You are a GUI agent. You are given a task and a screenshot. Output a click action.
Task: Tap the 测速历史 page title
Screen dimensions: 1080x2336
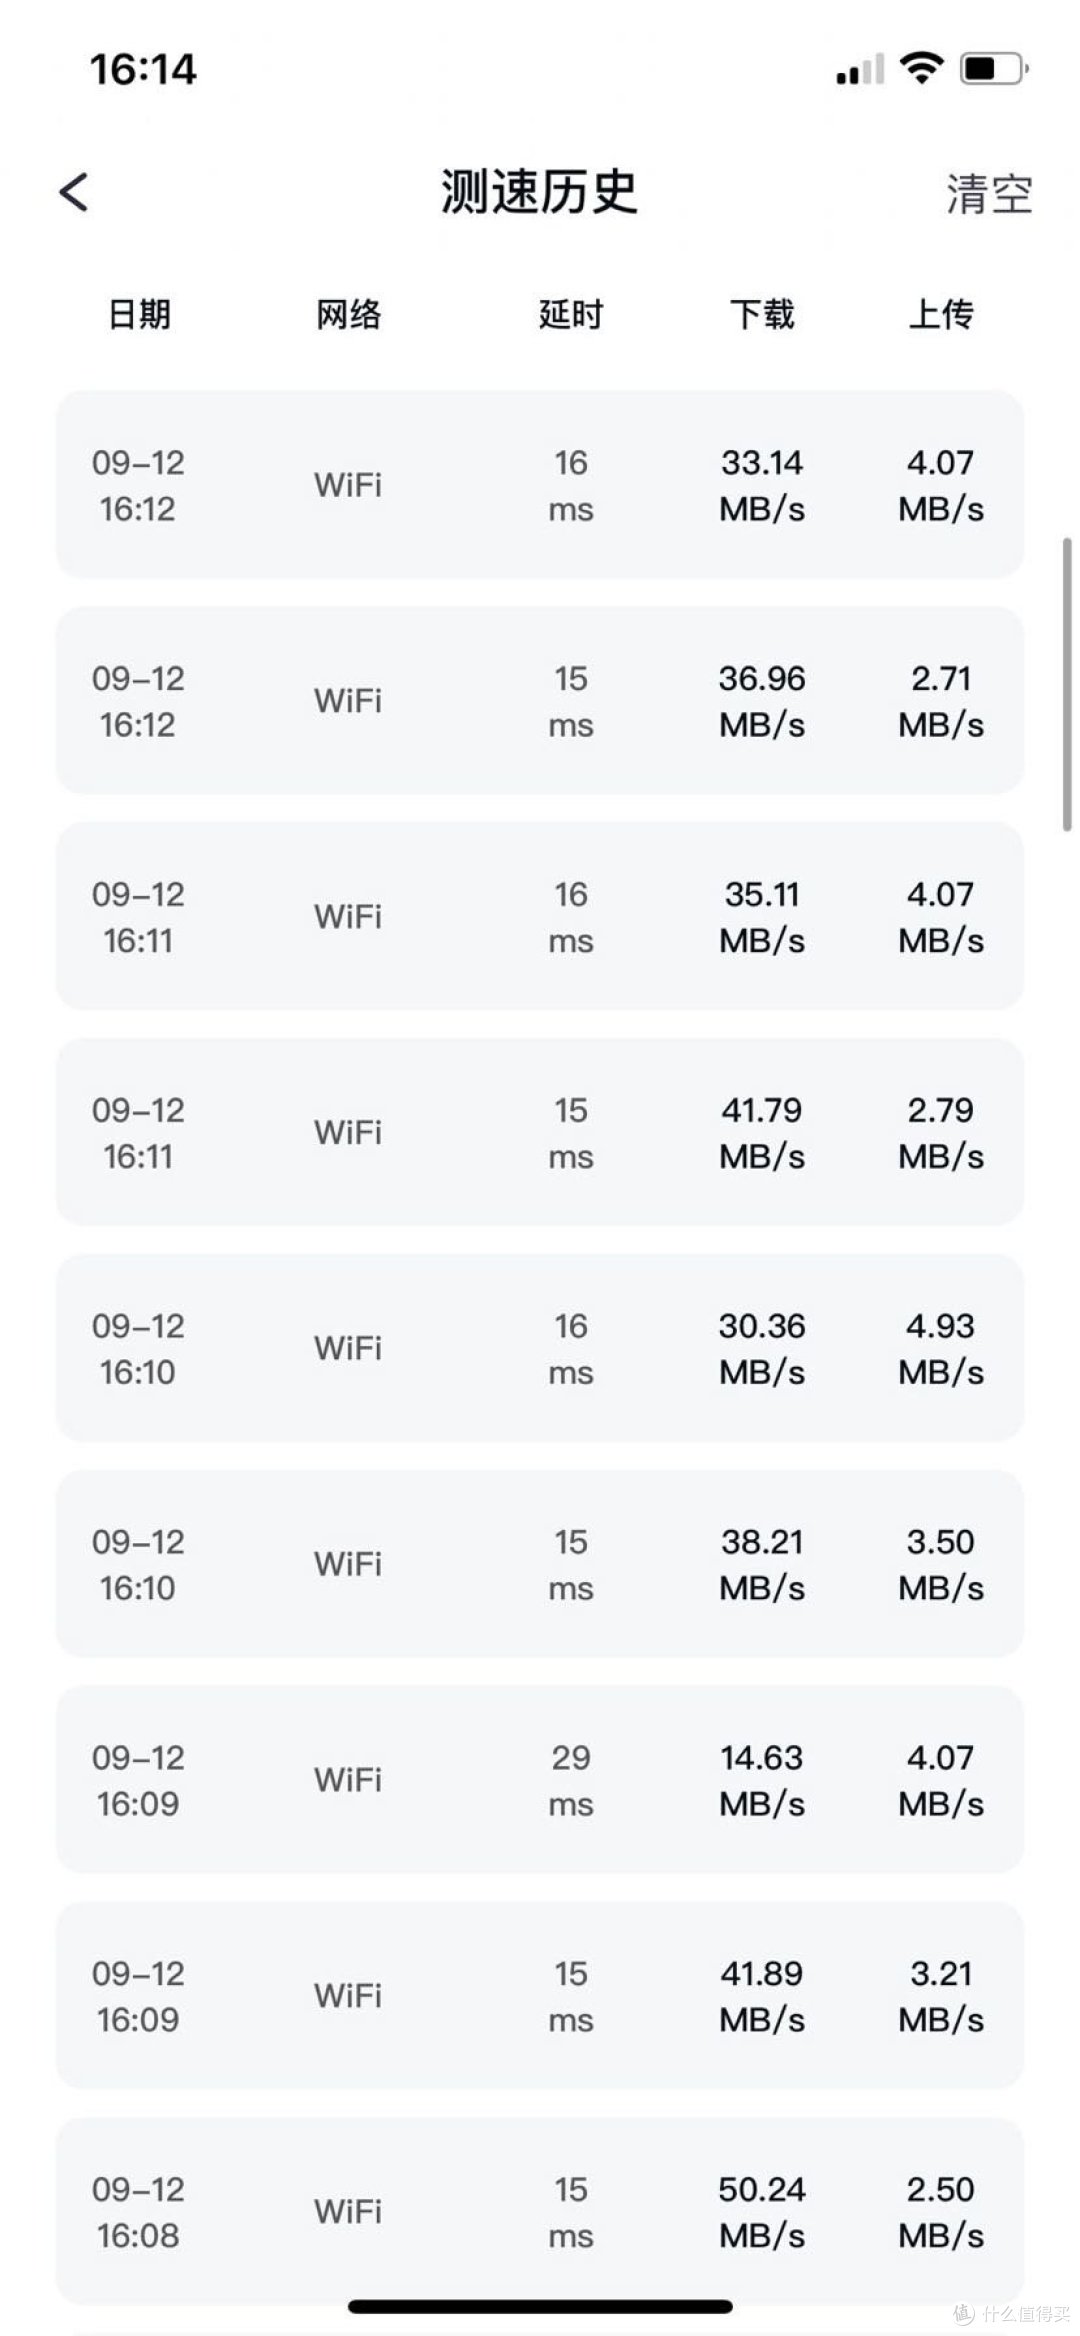(x=539, y=191)
